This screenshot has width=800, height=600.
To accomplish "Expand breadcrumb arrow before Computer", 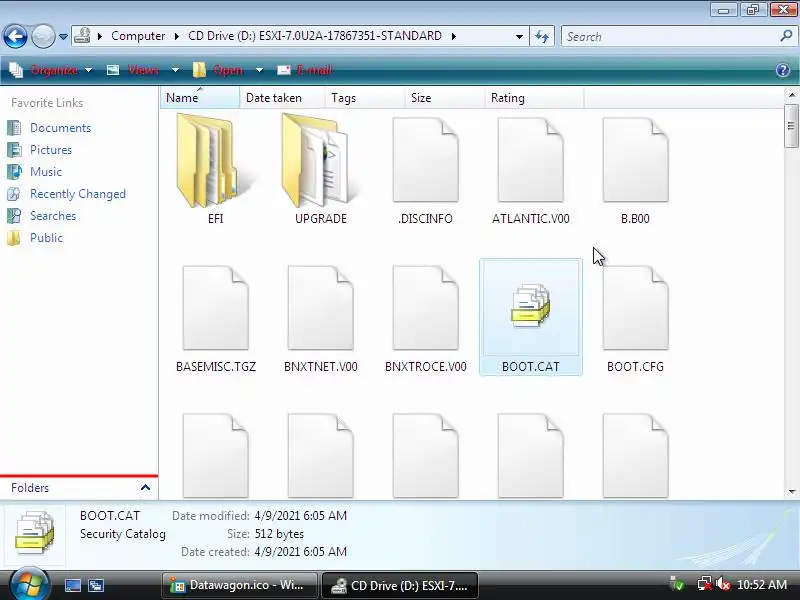I will (100, 36).
